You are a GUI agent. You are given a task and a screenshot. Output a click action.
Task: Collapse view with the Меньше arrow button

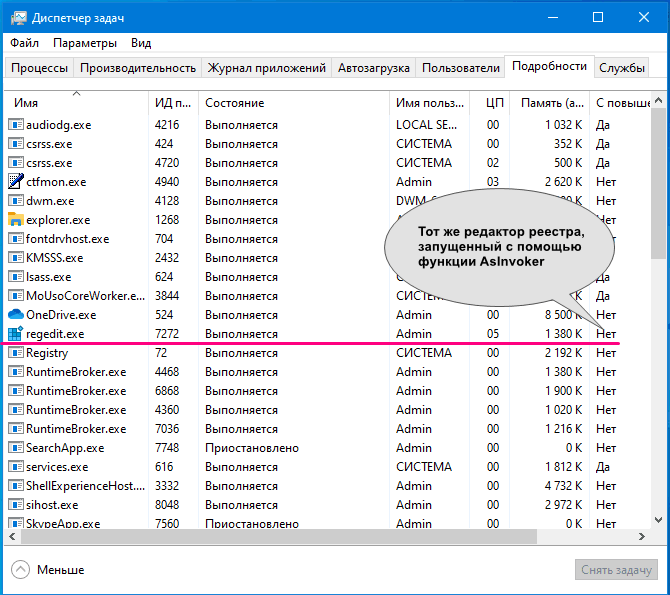[x=21, y=569]
